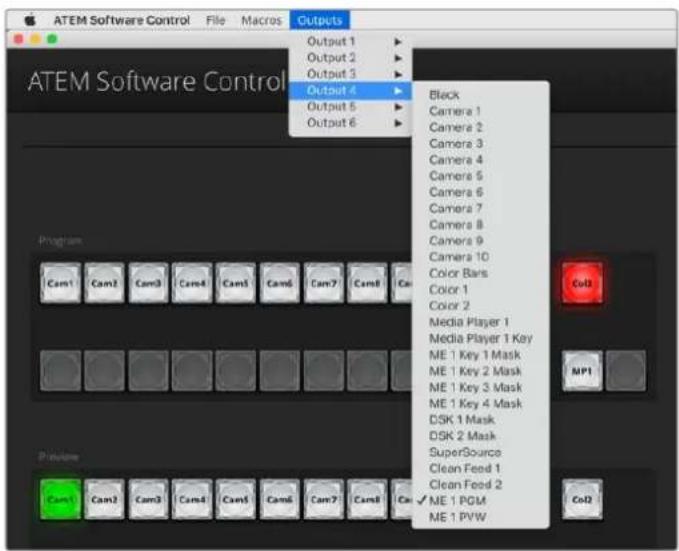The height and width of the screenshot is (551, 679).
Task: Select Color 1 from the submenu
Action: 481,289
